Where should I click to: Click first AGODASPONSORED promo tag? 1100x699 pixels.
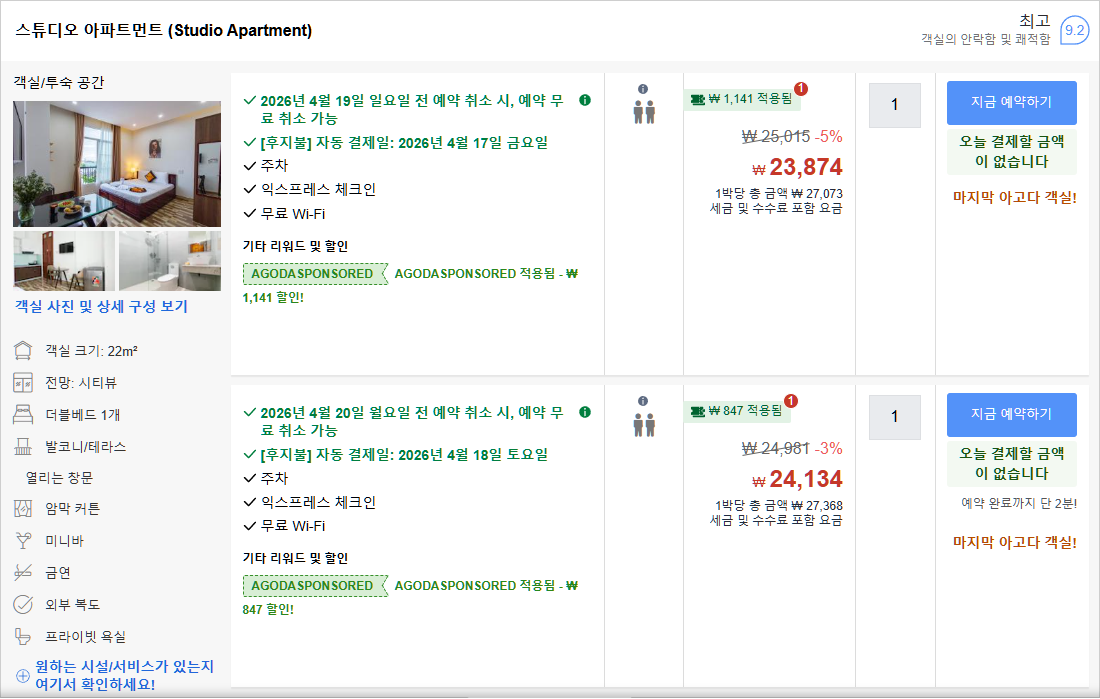(313, 274)
